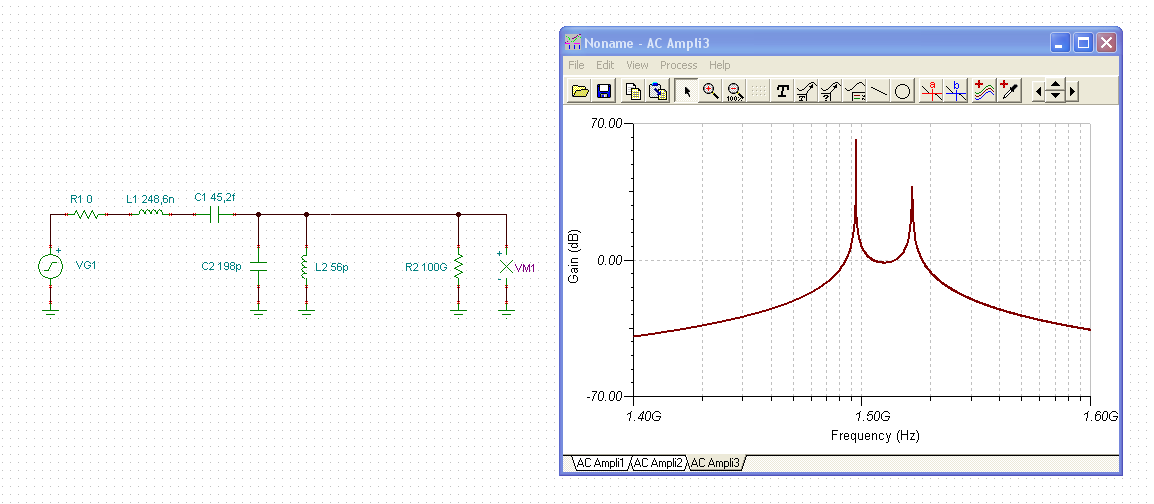1154x504 pixels.
Task: Click the diagram window icon in title bar
Action: coord(573,42)
